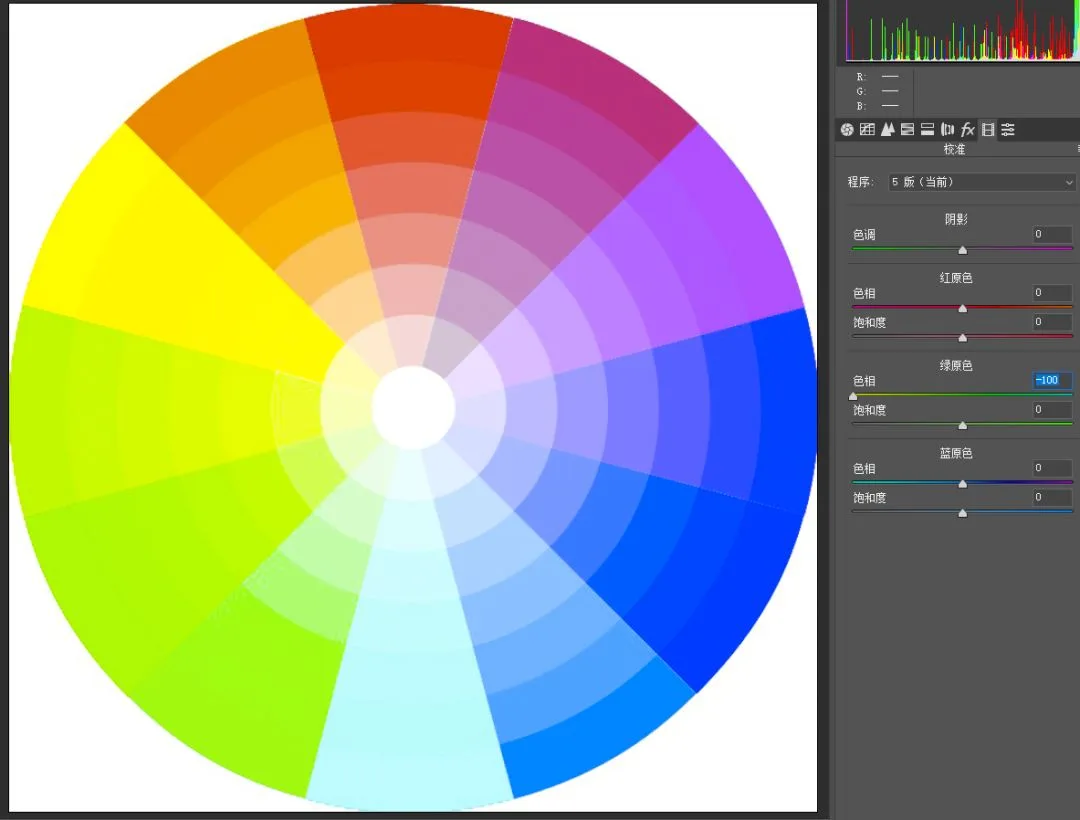Click the 绿原色 饱和度 slider handle

(x=963, y=425)
